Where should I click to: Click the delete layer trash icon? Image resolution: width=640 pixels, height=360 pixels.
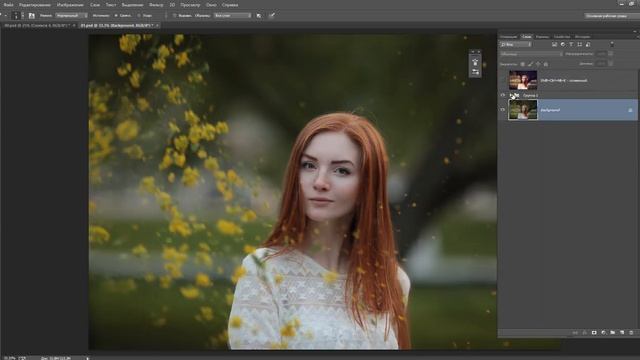point(631,333)
